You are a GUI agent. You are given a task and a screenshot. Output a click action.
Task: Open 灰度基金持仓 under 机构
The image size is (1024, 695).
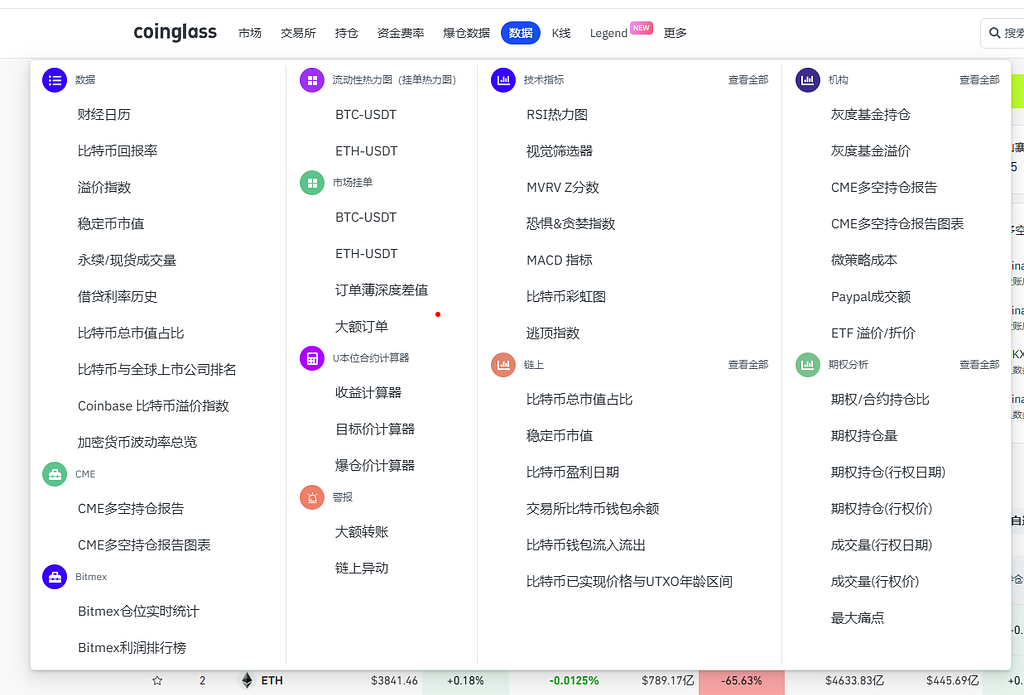pyautogui.click(x=870, y=115)
